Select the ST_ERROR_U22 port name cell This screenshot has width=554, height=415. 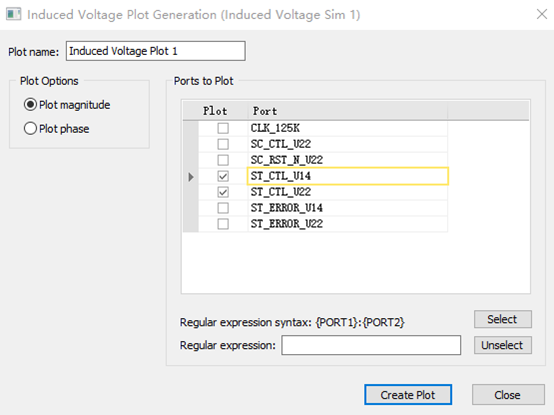click(x=348, y=224)
